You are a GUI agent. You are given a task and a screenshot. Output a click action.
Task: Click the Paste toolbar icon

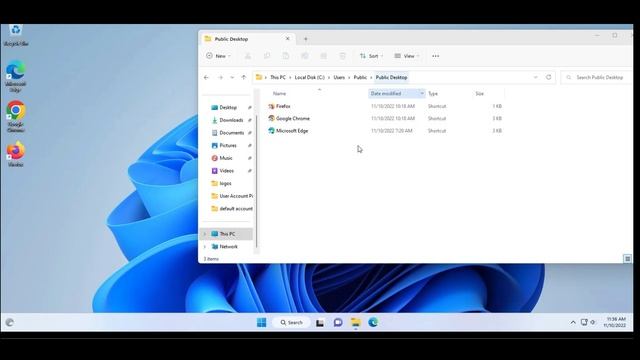click(286, 56)
